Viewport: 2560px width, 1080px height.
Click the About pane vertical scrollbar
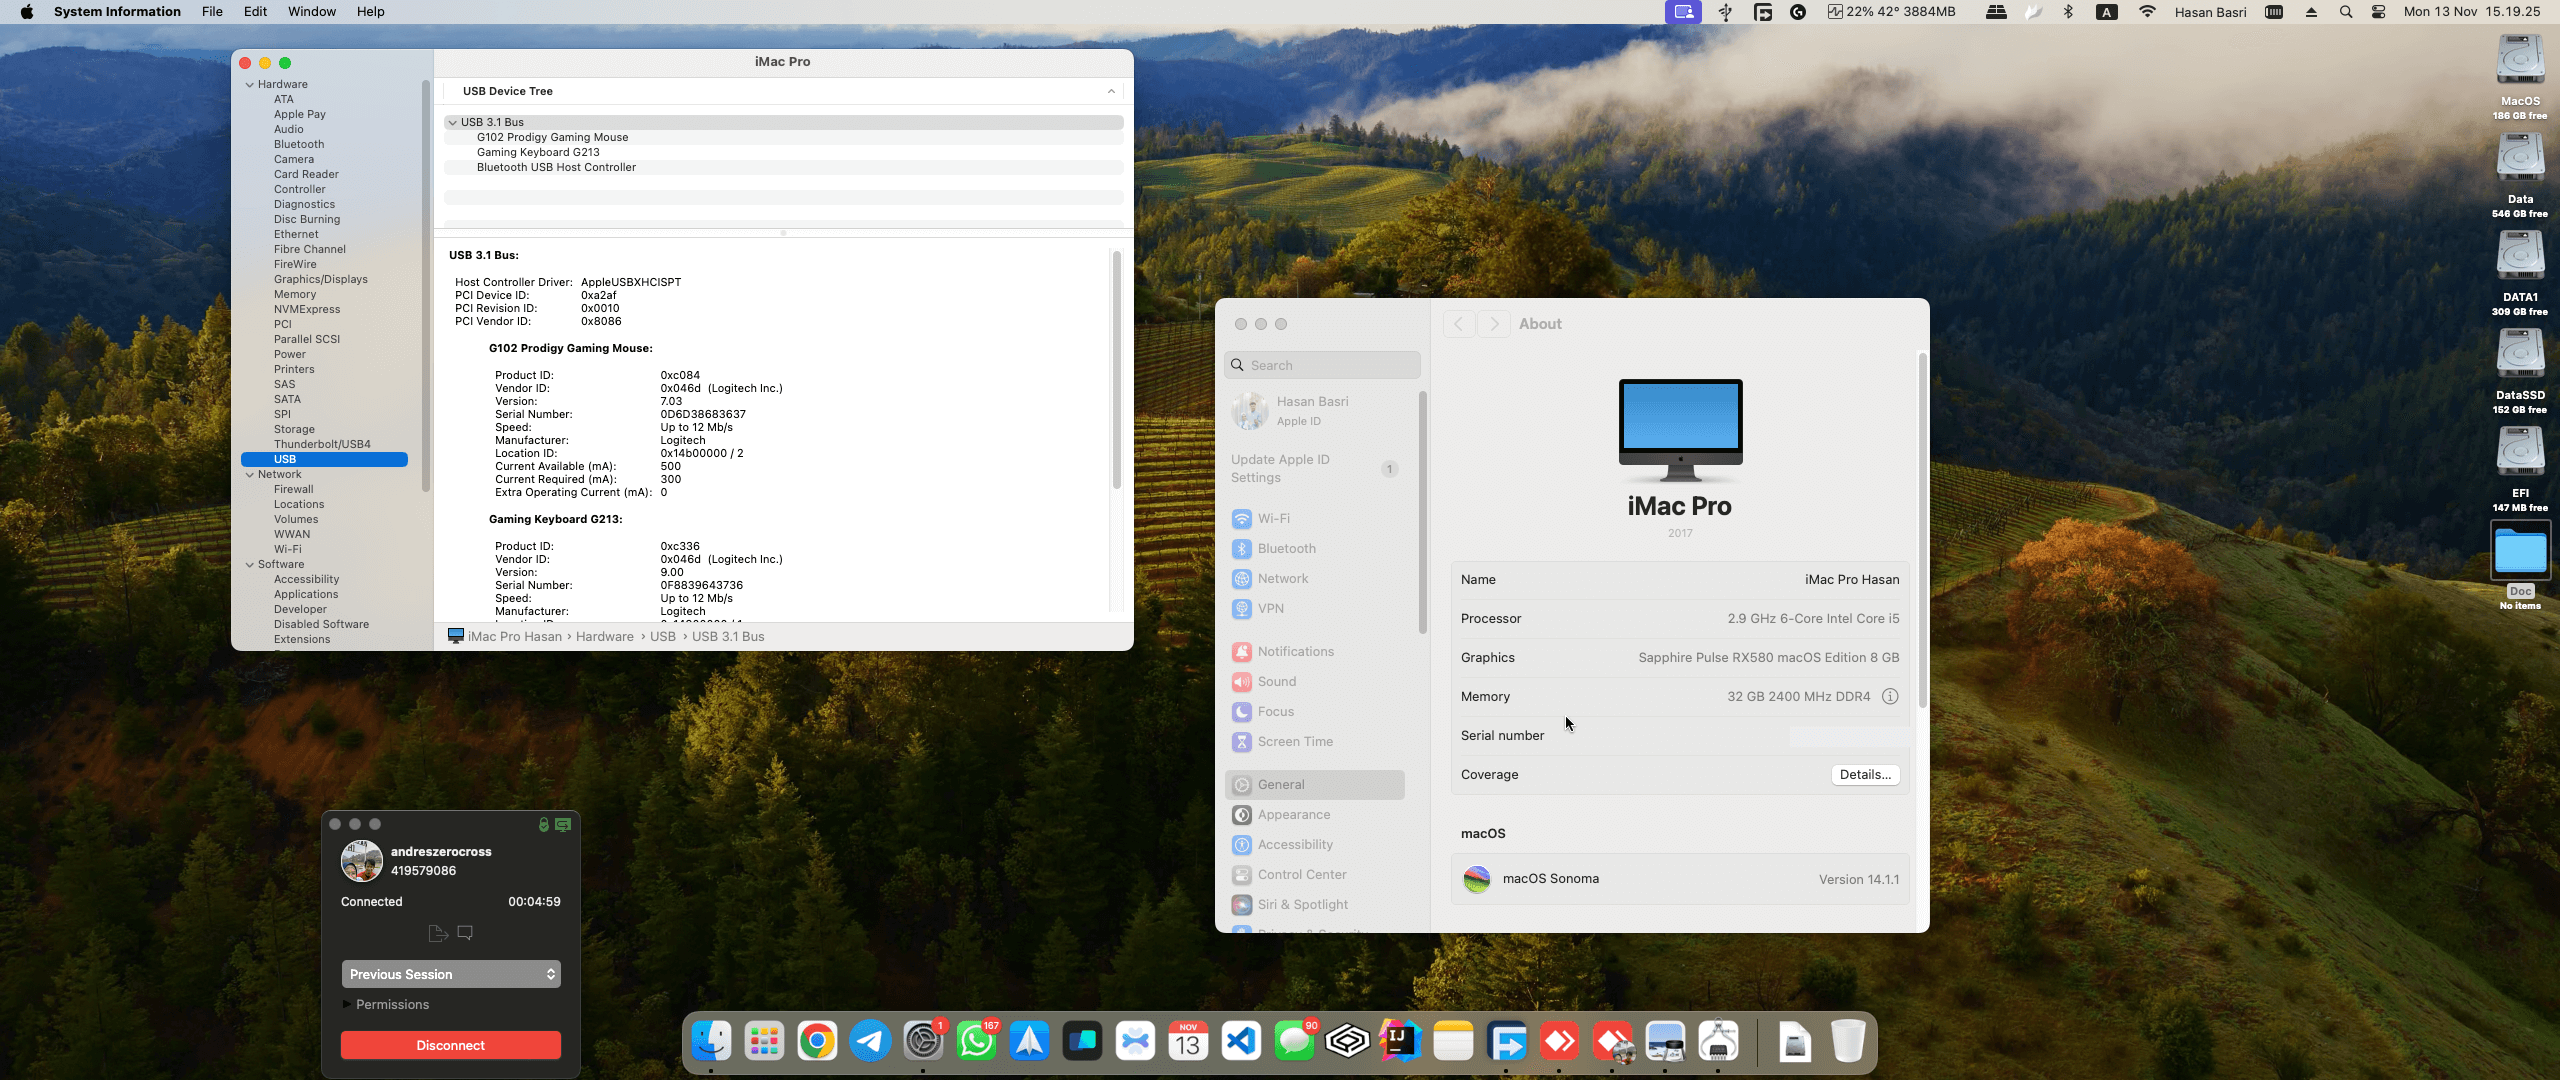[1922, 530]
